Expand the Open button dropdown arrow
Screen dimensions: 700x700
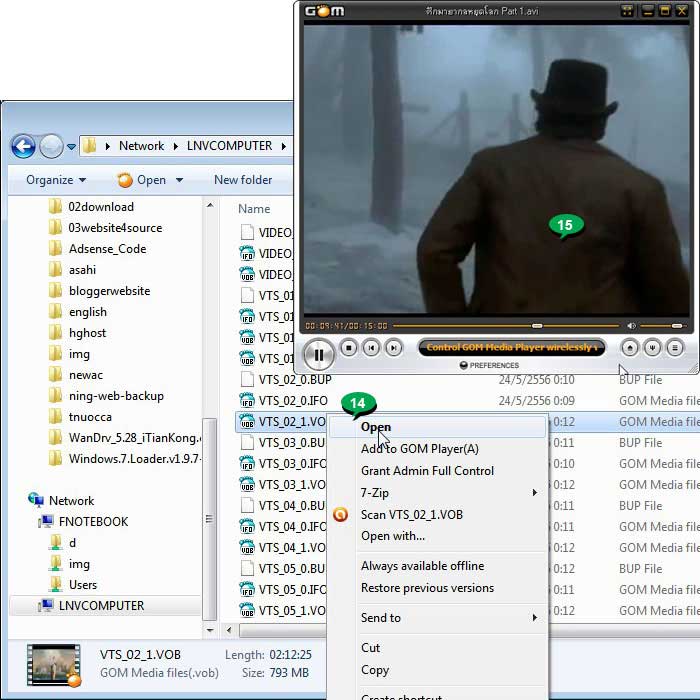click(179, 180)
